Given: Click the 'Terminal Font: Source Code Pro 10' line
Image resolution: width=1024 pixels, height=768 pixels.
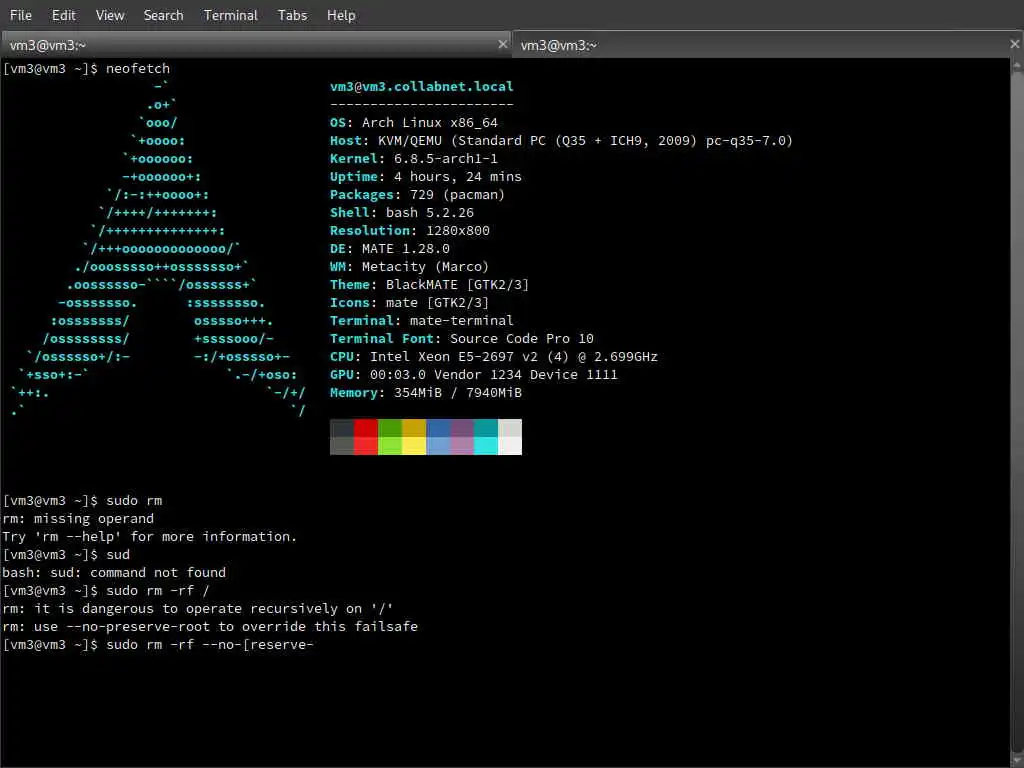Looking at the screenshot, I should (462, 338).
